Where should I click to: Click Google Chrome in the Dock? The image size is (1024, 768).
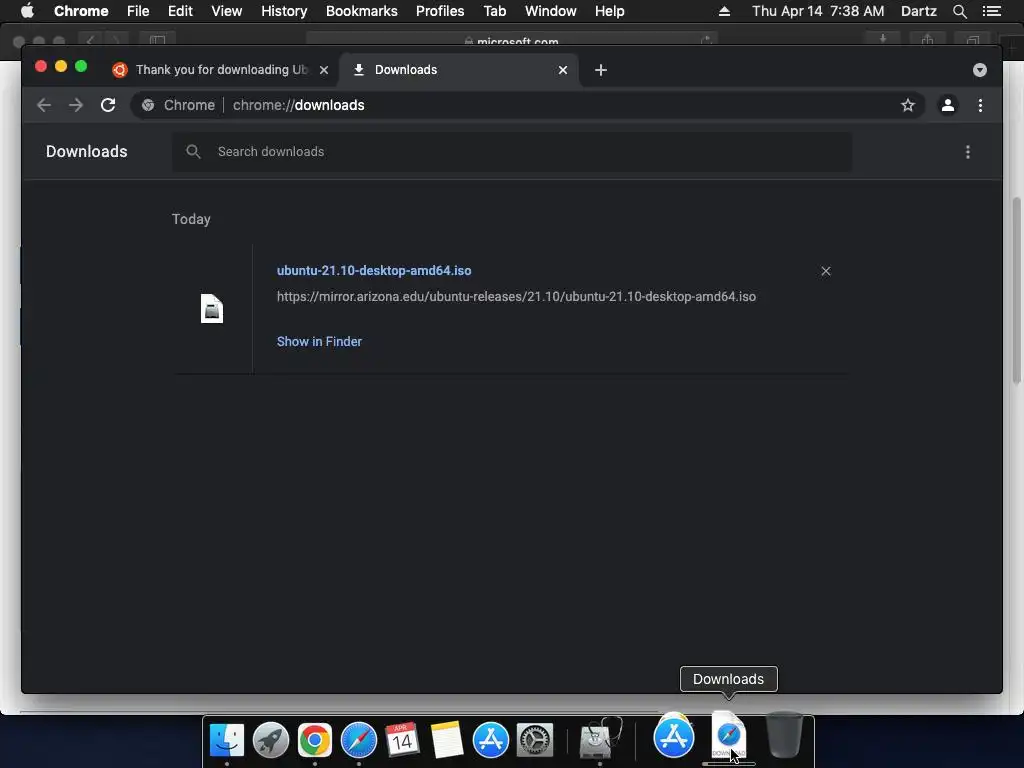[315, 740]
